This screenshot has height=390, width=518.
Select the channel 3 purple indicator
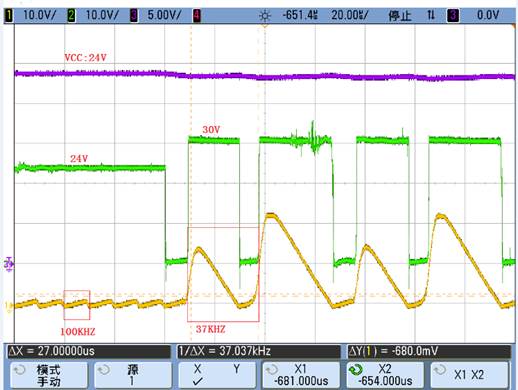point(133,15)
